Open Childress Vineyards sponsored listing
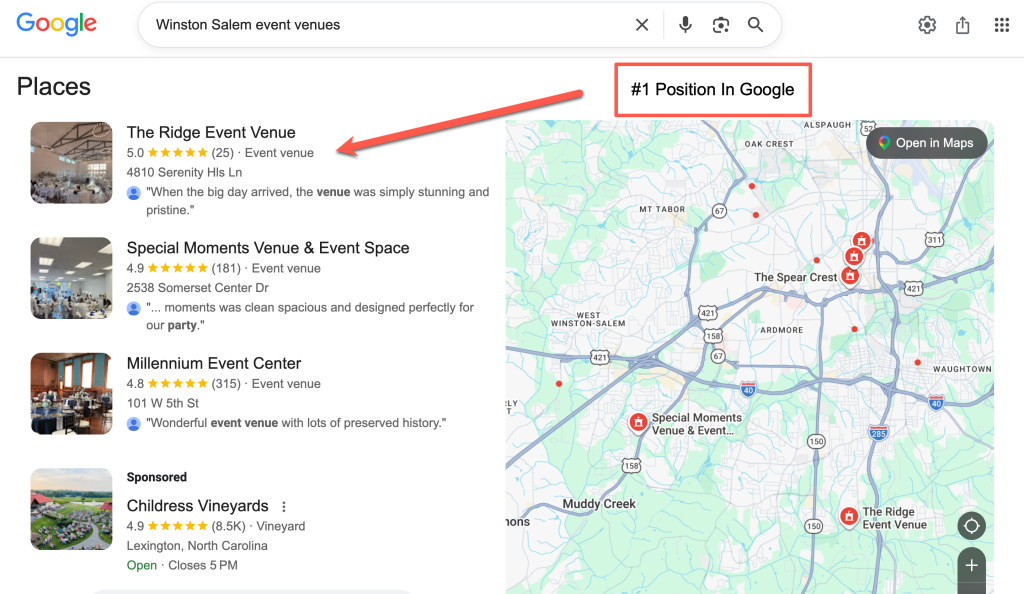 tap(197, 506)
